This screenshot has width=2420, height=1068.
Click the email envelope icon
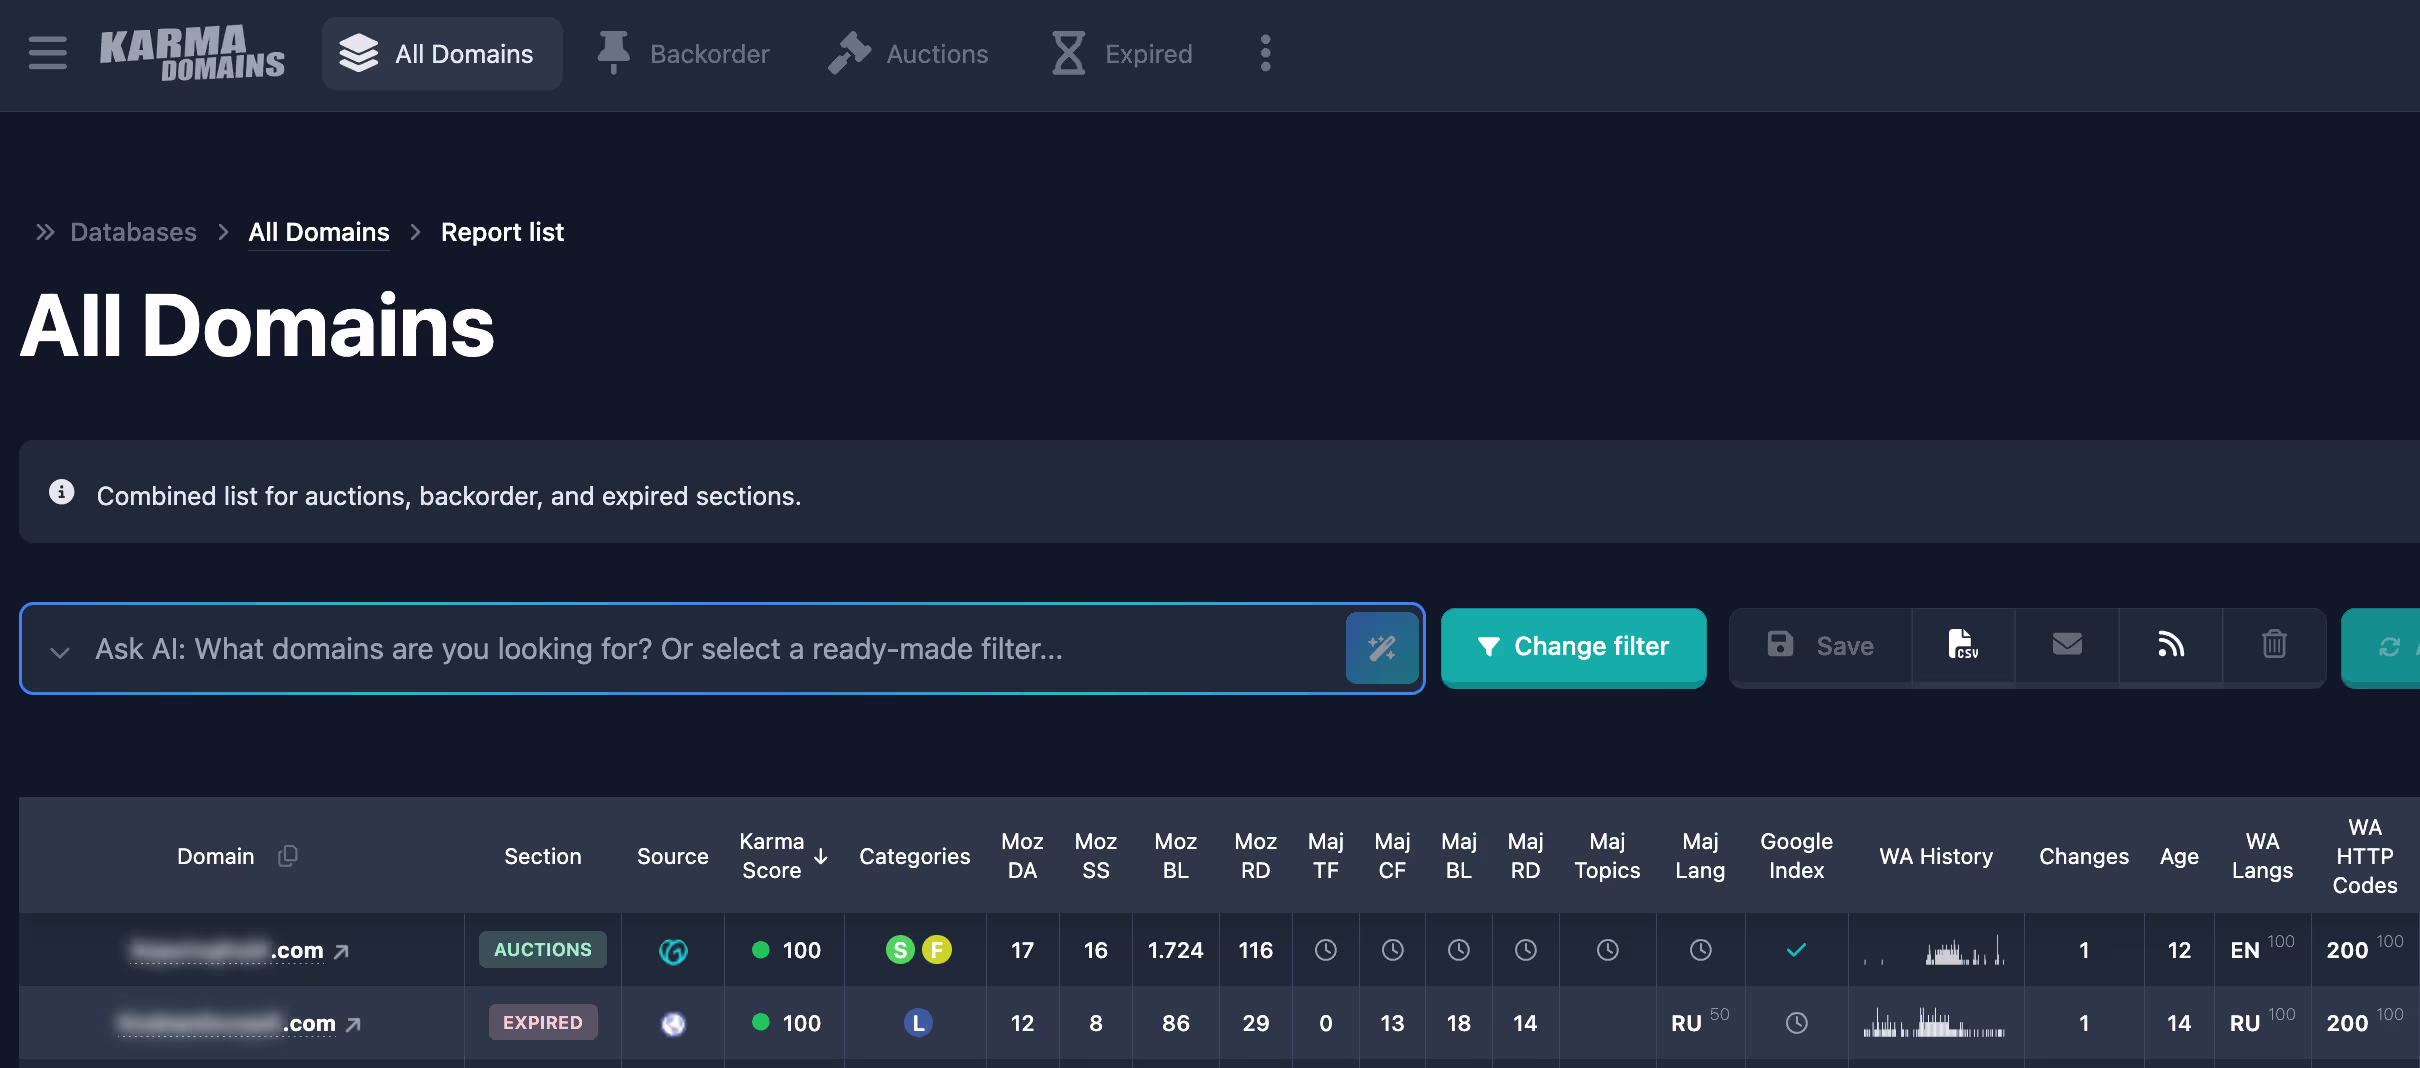coord(2067,646)
